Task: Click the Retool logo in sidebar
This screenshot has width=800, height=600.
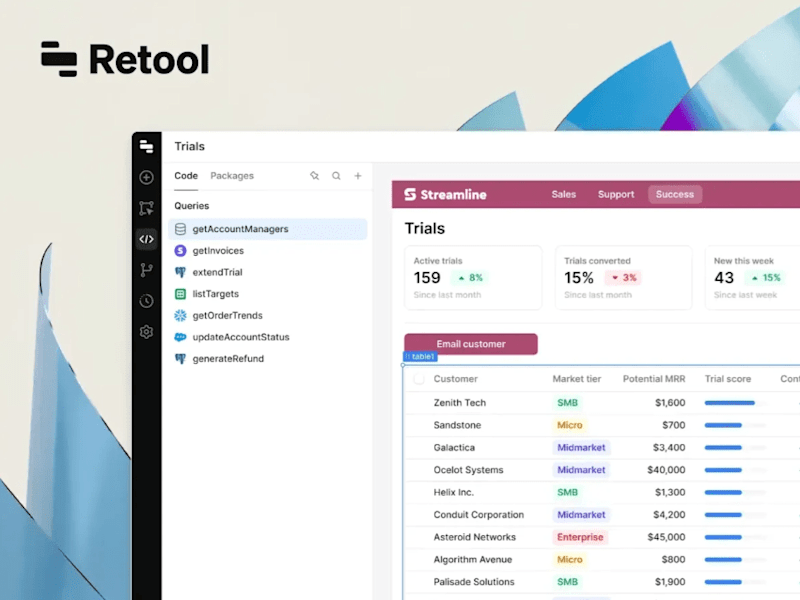Action: (146, 146)
